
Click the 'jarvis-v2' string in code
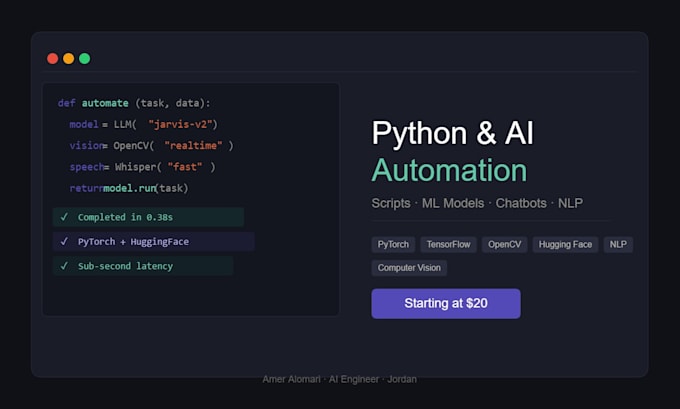pos(180,124)
